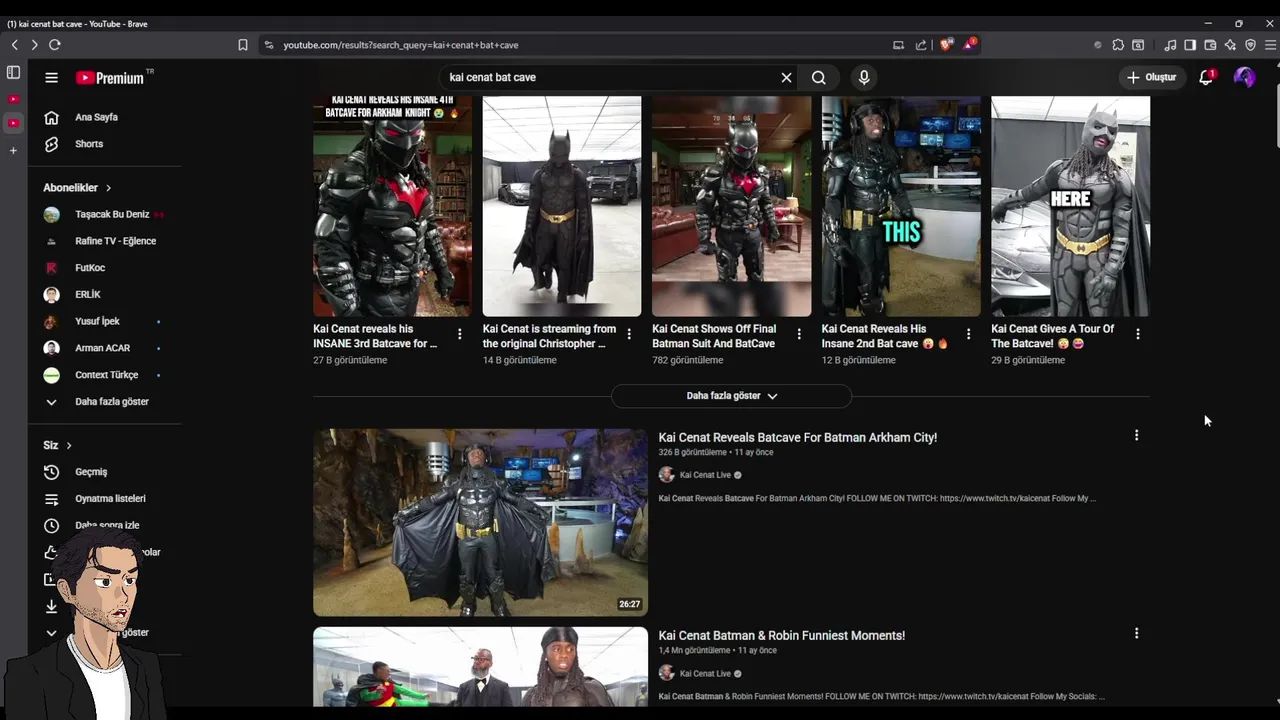Open a new vertical tab with the plus
Viewport: 1280px width, 720px height.
13,150
